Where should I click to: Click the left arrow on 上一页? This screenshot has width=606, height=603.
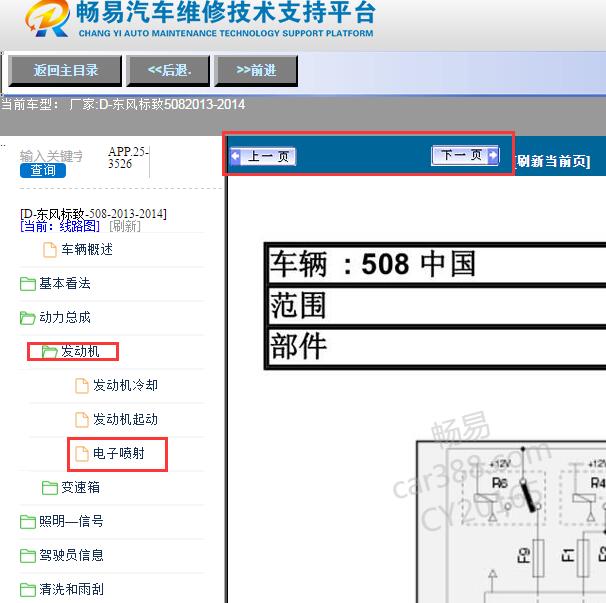(x=235, y=157)
